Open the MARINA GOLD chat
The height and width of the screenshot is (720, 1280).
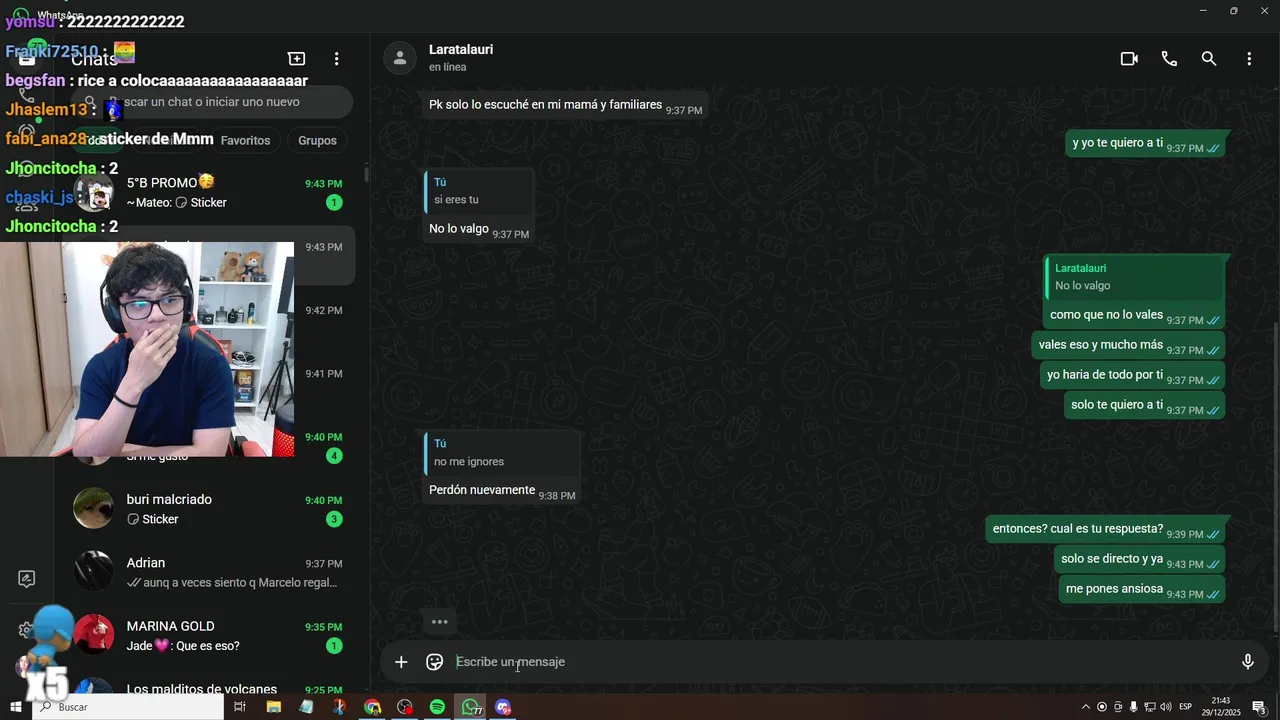pos(210,636)
